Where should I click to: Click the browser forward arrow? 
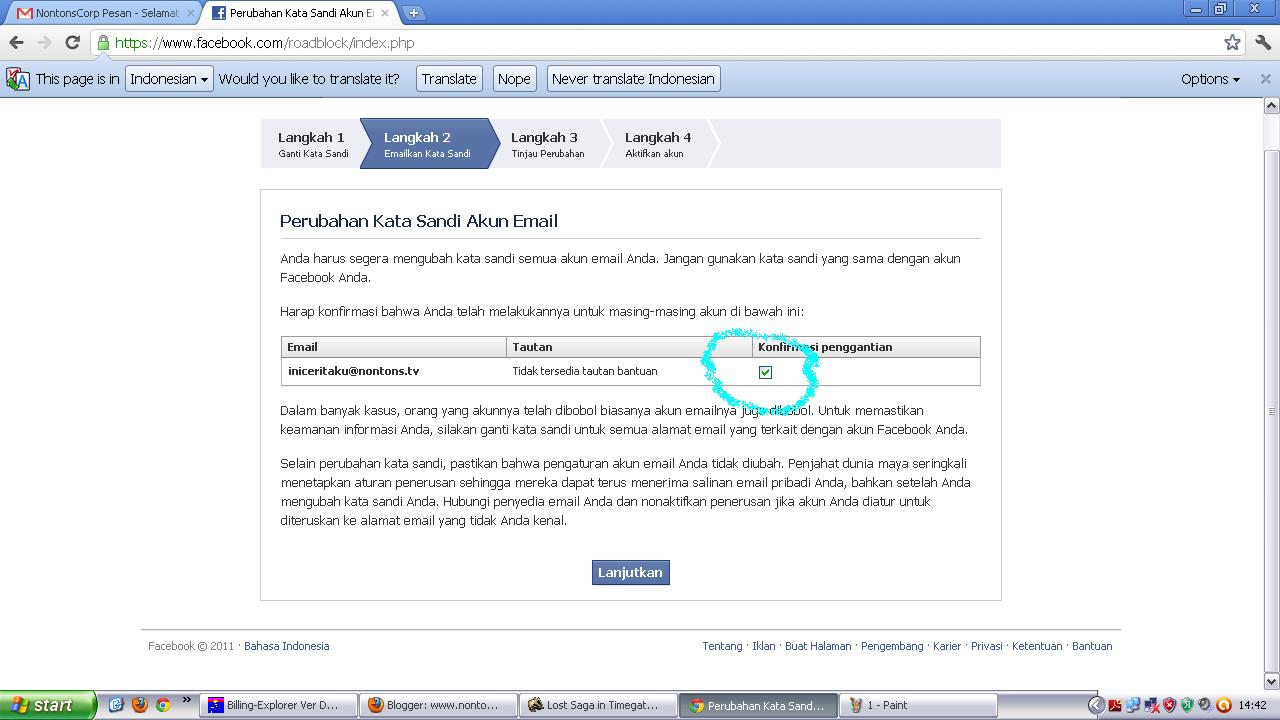click(x=44, y=42)
